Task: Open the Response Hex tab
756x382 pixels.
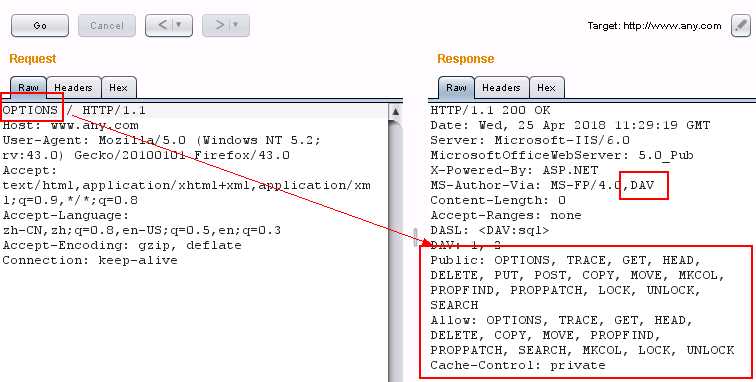Action: [546, 88]
